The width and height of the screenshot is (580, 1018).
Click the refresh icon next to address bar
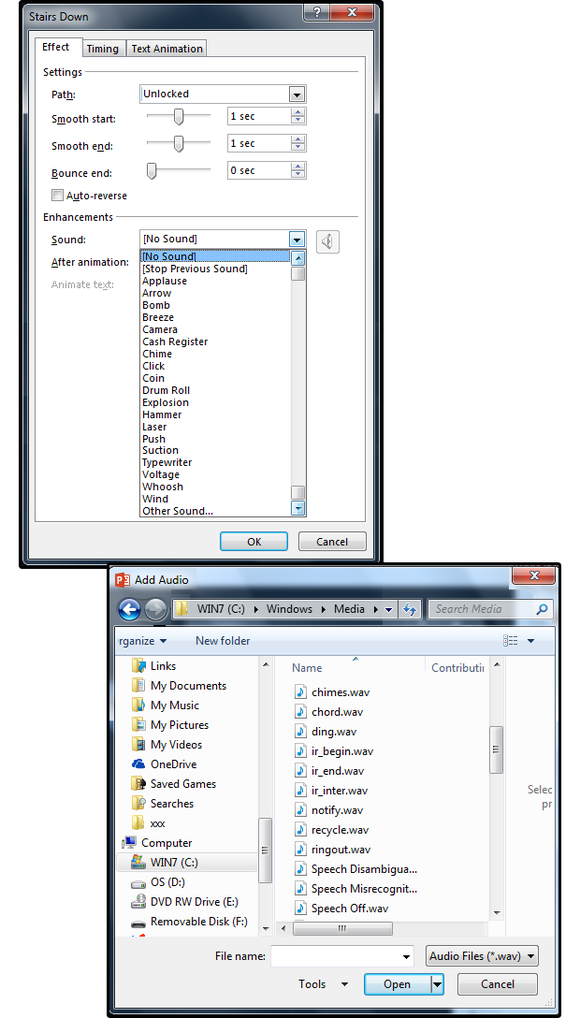pyautogui.click(x=409, y=609)
